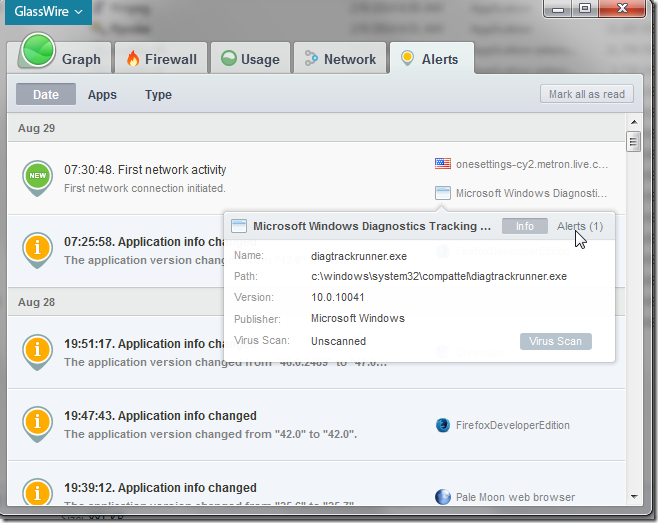This screenshot has height=523, width=658.
Task: Click the app icon in the popup header
Action: coord(239,226)
